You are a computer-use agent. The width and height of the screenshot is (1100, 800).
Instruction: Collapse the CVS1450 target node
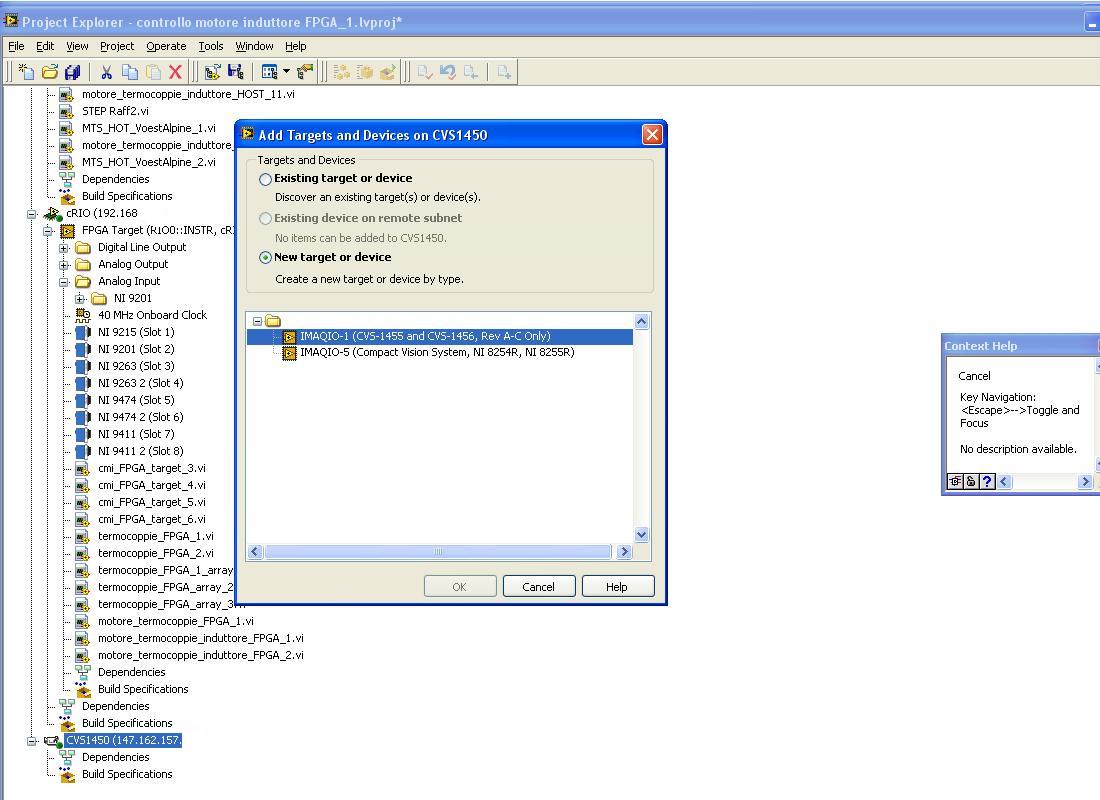point(32,741)
